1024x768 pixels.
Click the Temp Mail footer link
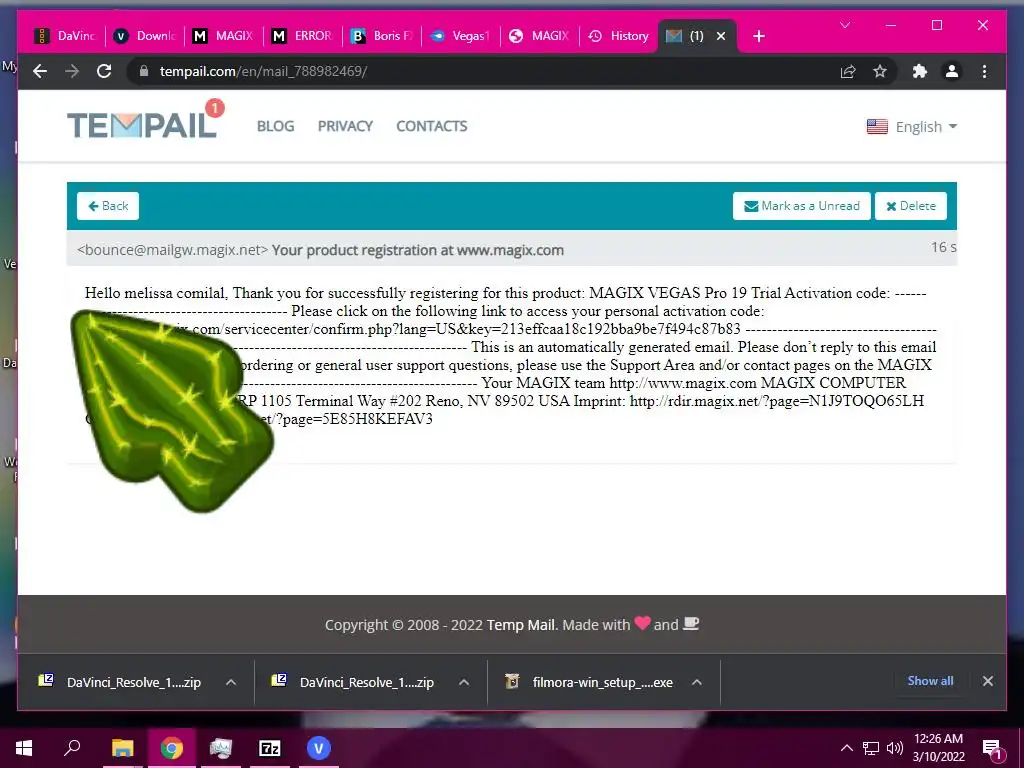tap(520, 625)
